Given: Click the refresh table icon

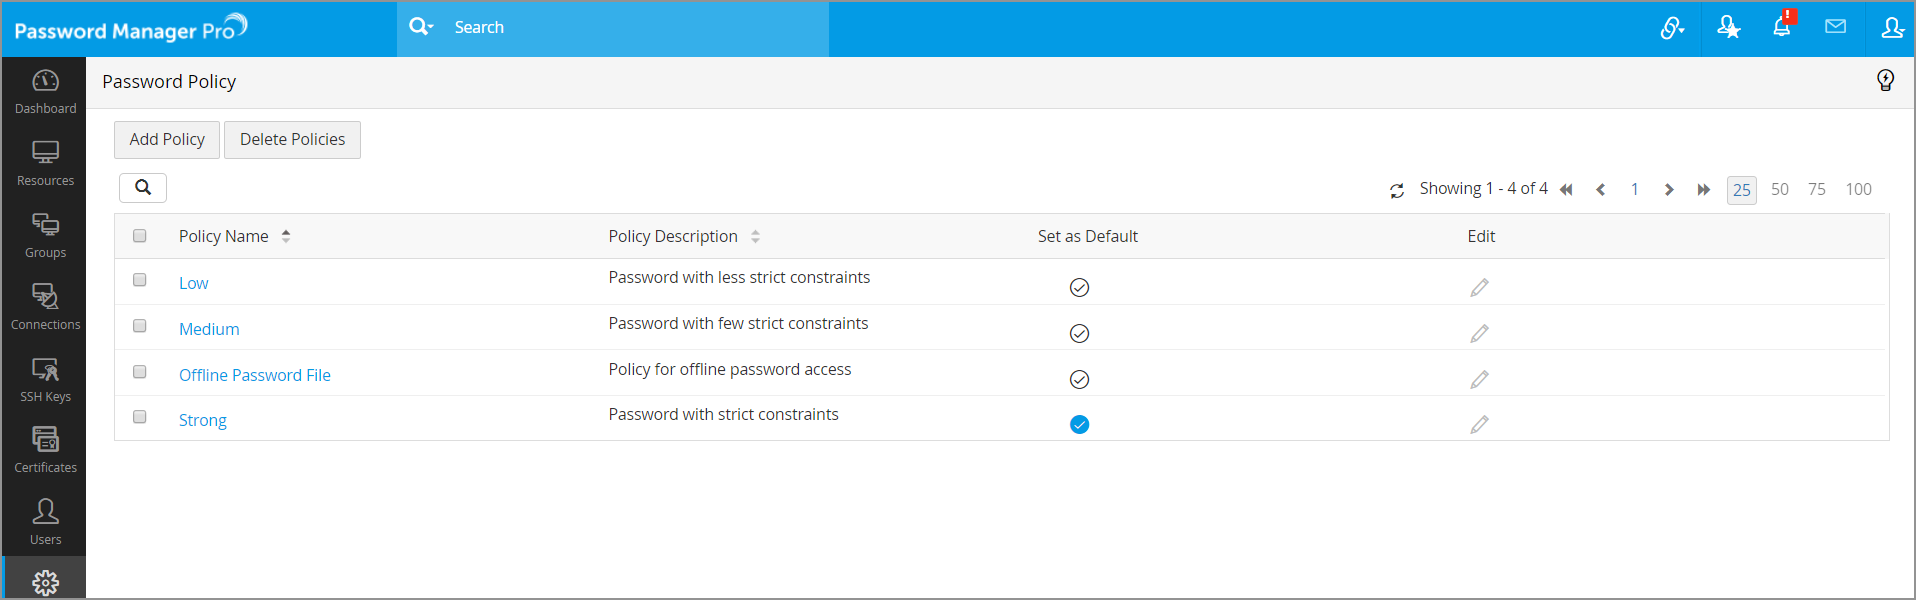Looking at the screenshot, I should pos(1397,190).
